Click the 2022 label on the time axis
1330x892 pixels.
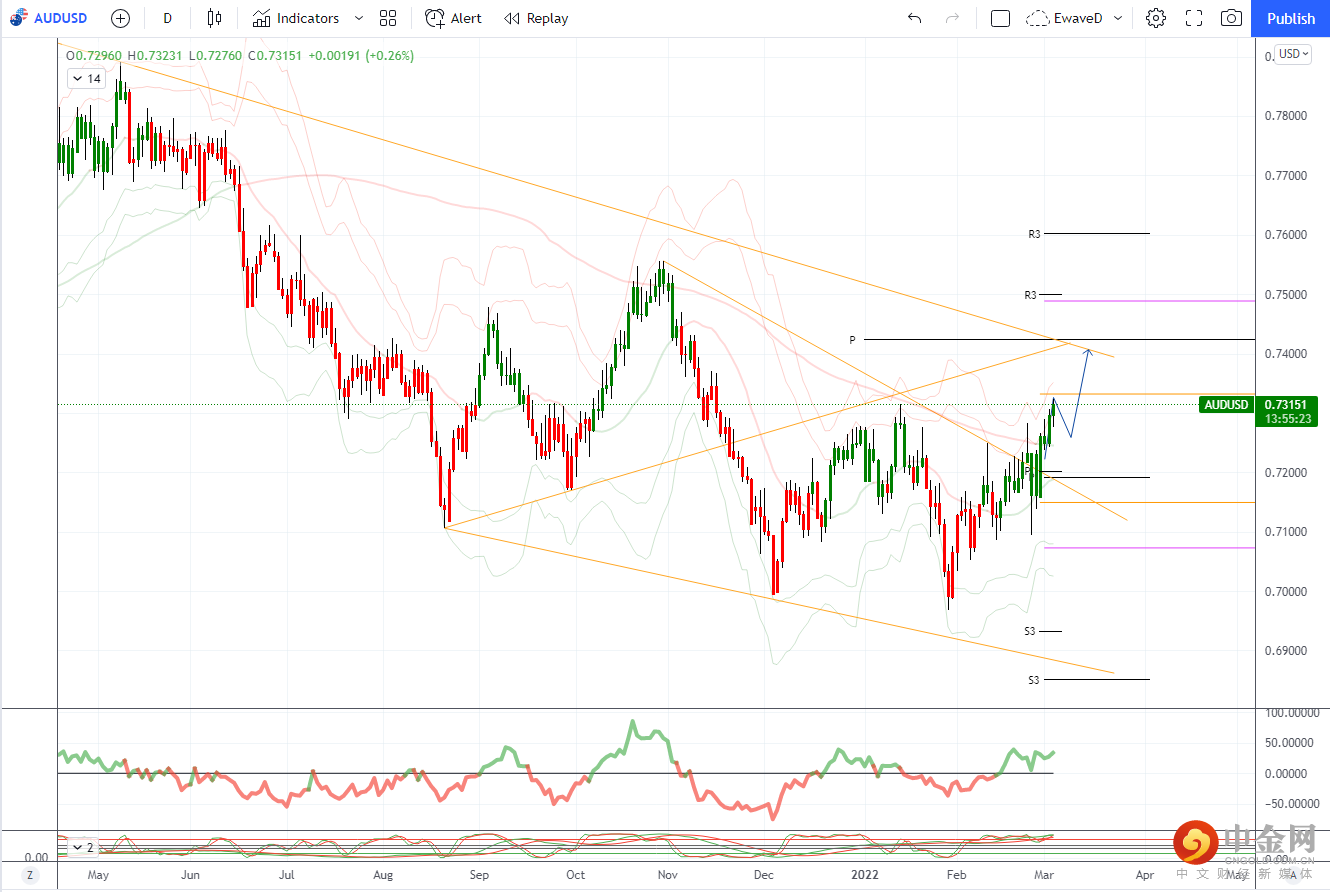(x=864, y=875)
